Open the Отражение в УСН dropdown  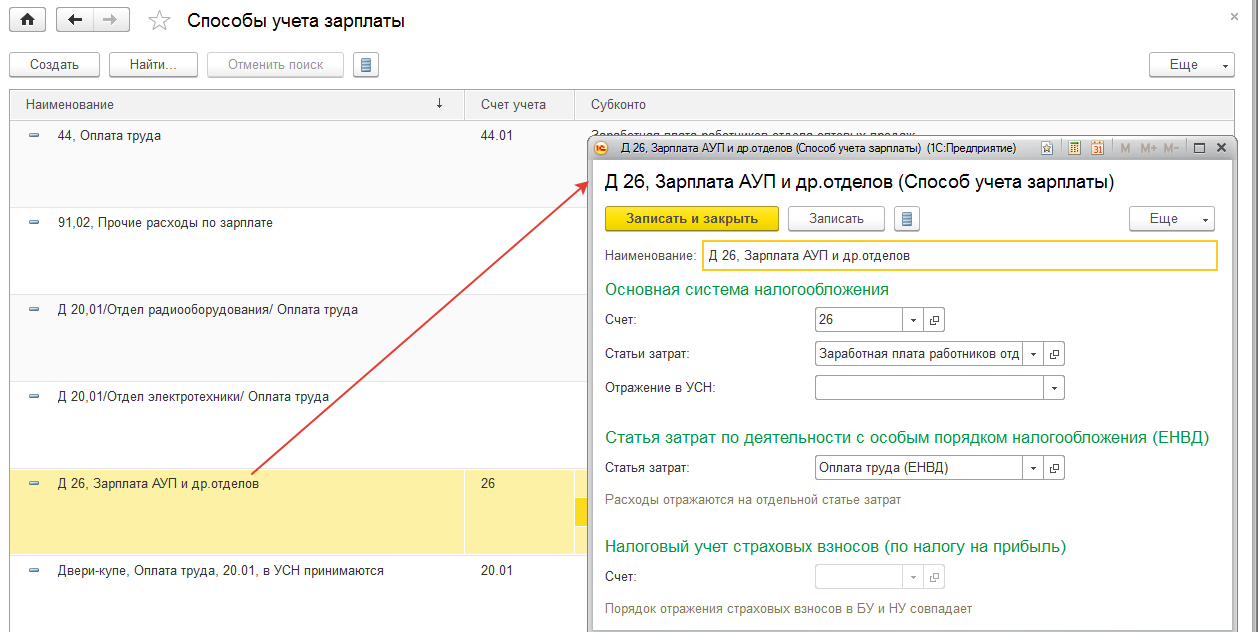point(1054,387)
